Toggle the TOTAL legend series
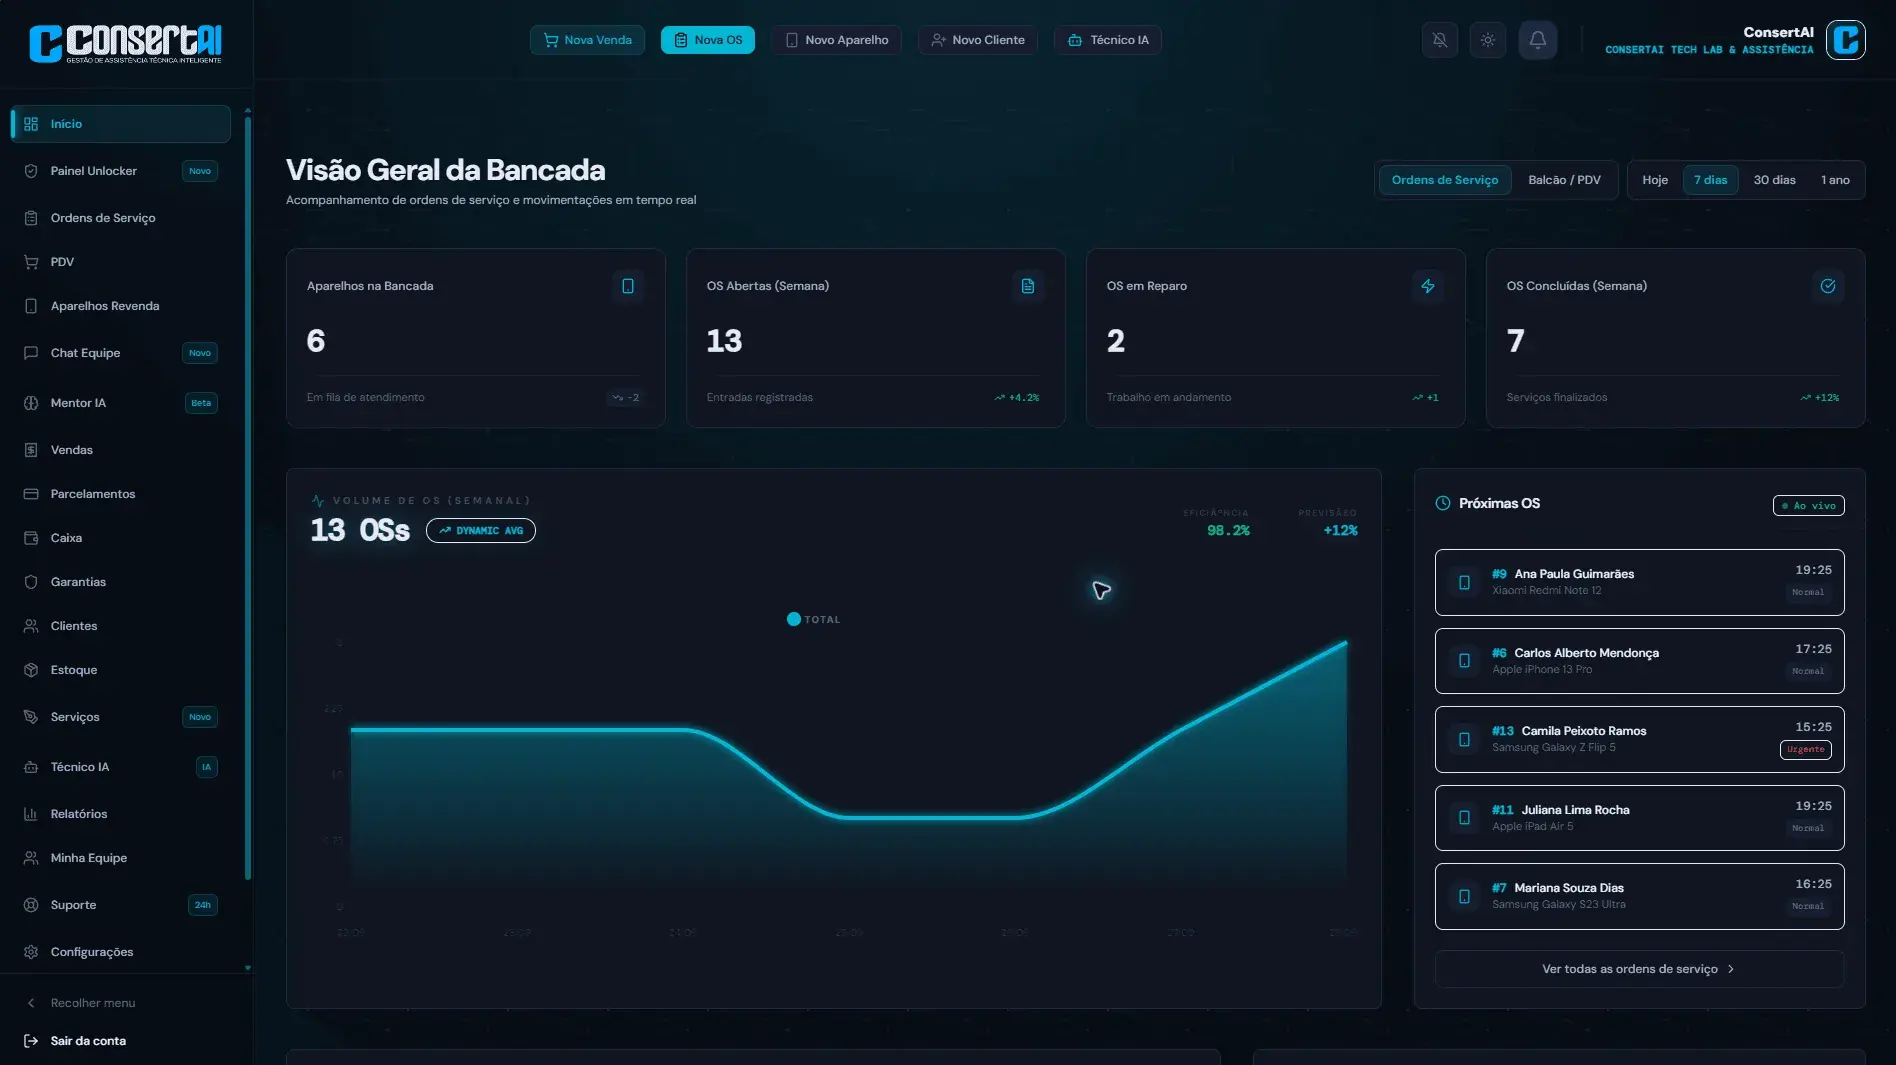 (814, 620)
